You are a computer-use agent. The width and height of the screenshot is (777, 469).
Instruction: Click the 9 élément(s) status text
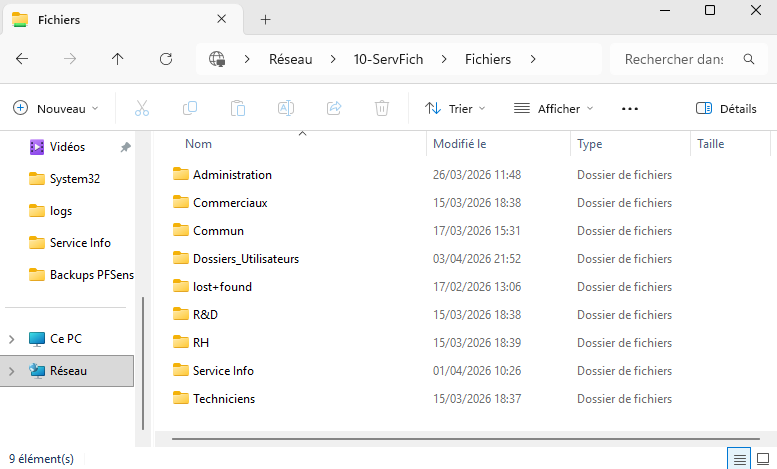tap(42, 459)
